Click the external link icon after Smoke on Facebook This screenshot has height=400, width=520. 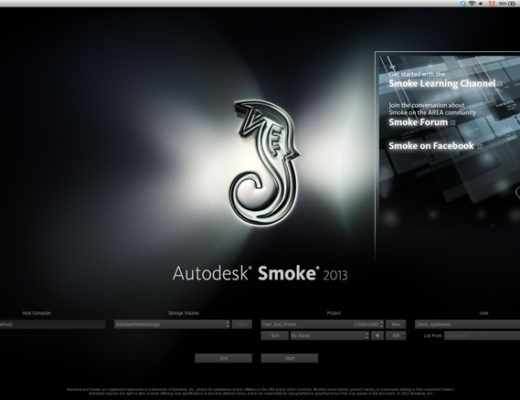click(480, 146)
